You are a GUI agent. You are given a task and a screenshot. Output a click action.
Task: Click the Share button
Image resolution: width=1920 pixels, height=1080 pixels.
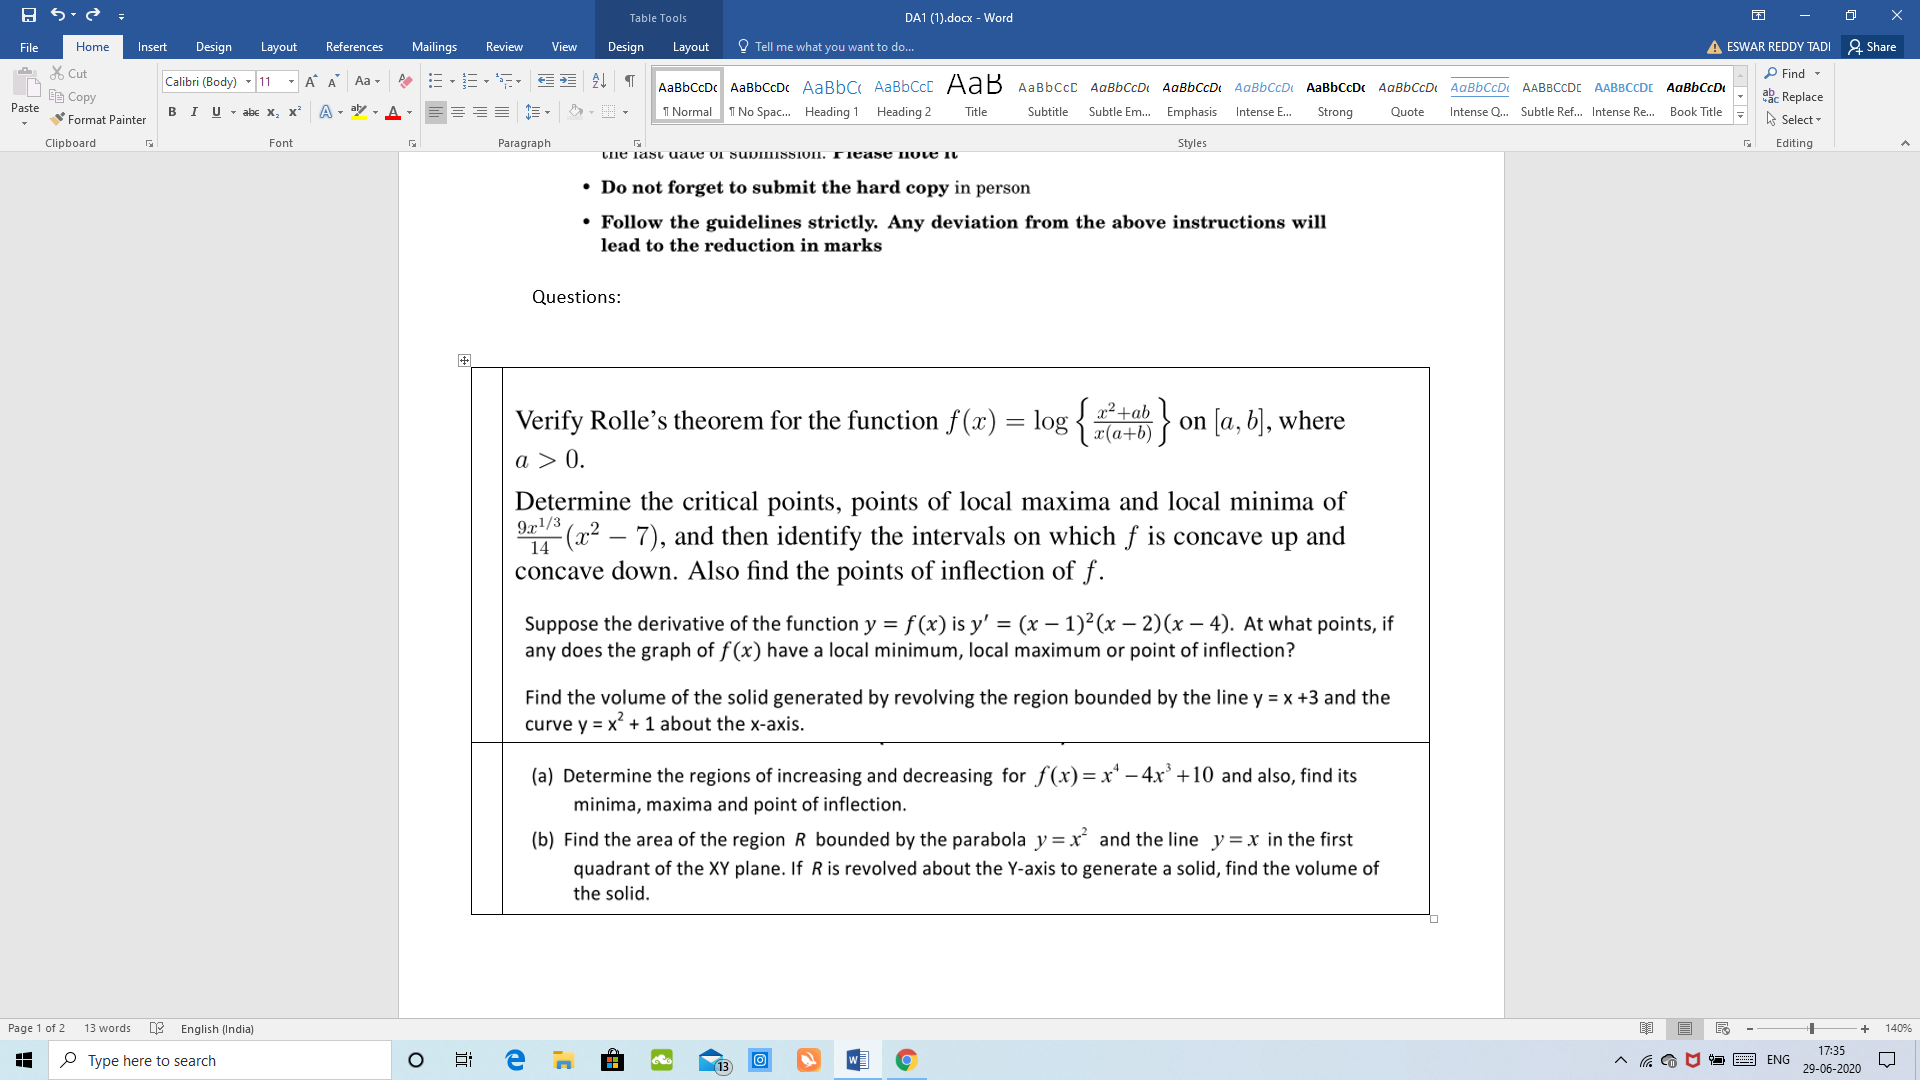click(x=1872, y=46)
